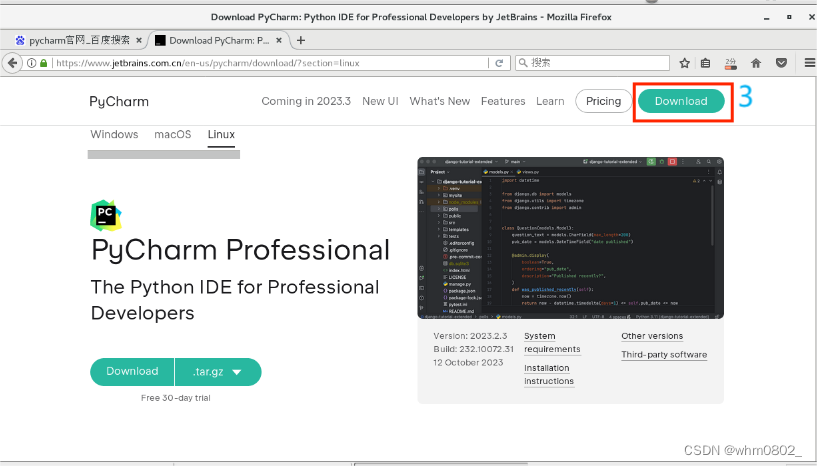Bookmark this page with the star icon
Image resolution: width=817 pixels, height=466 pixels.
pos(685,63)
